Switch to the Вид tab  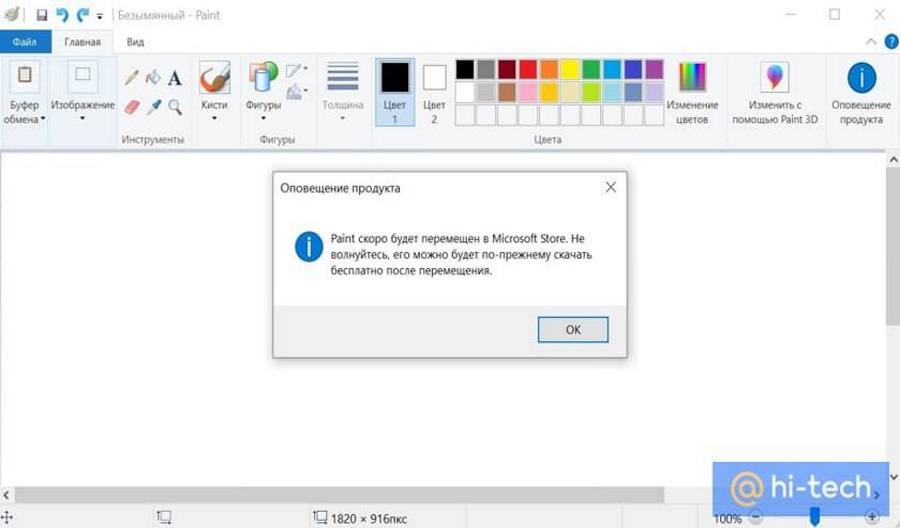pyautogui.click(x=135, y=42)
